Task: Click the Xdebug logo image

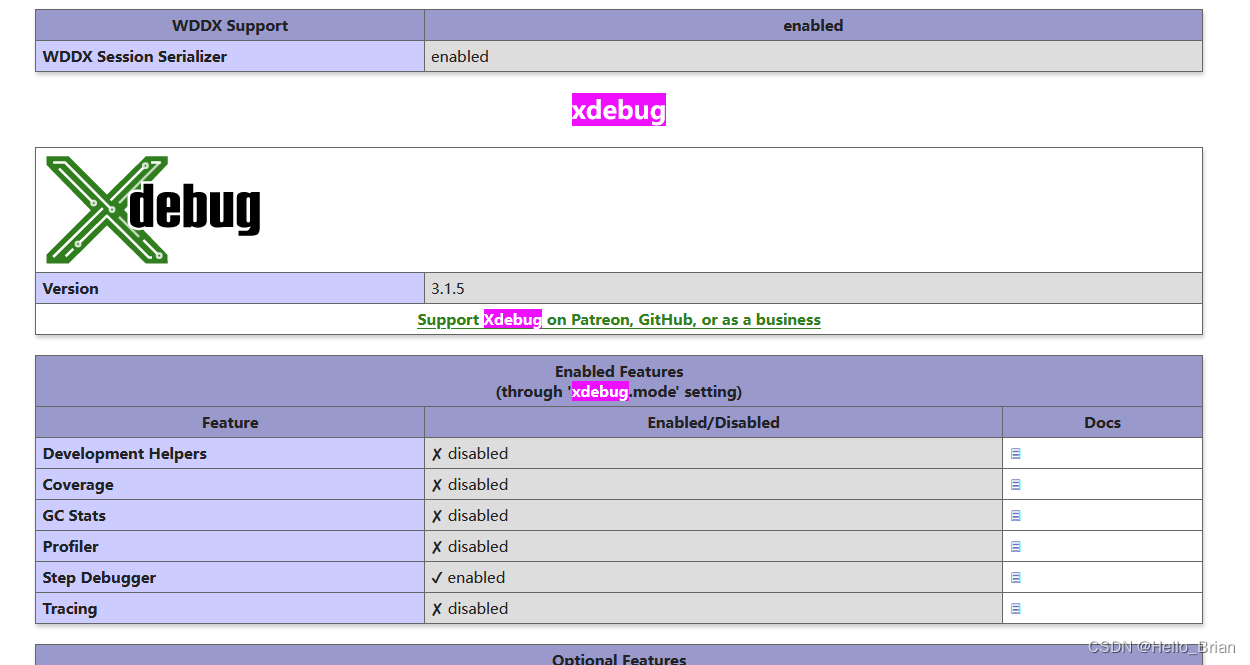Action: 153,210
